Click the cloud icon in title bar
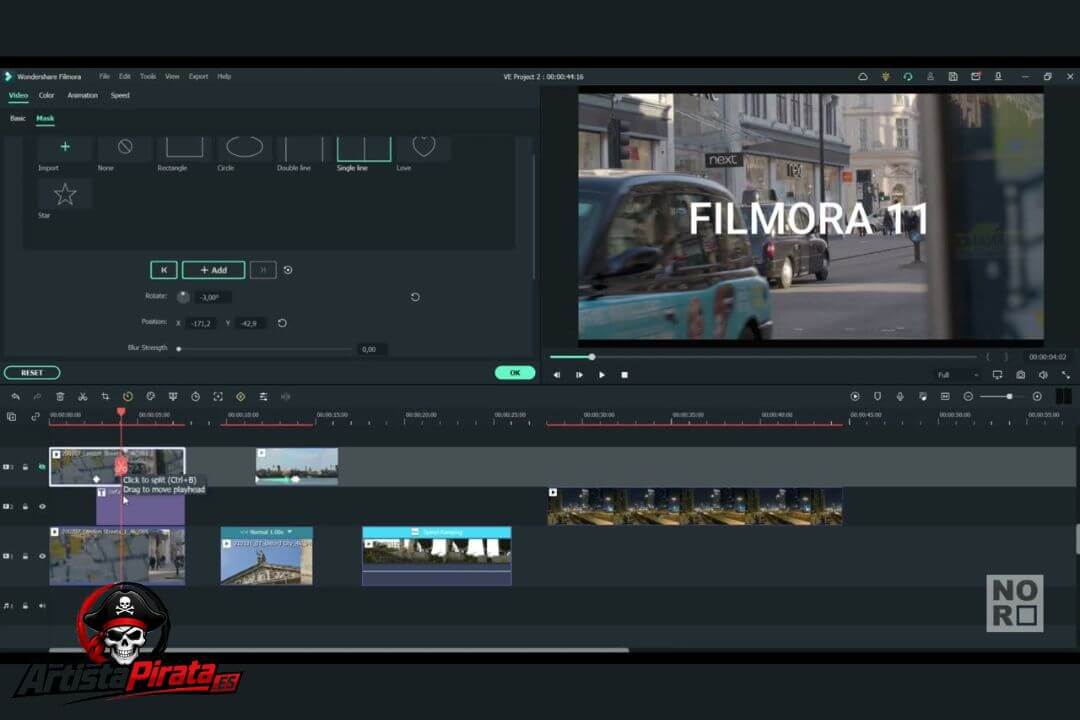The width and height of the screenshot is (1080, 720). click(x=862, y=76)
